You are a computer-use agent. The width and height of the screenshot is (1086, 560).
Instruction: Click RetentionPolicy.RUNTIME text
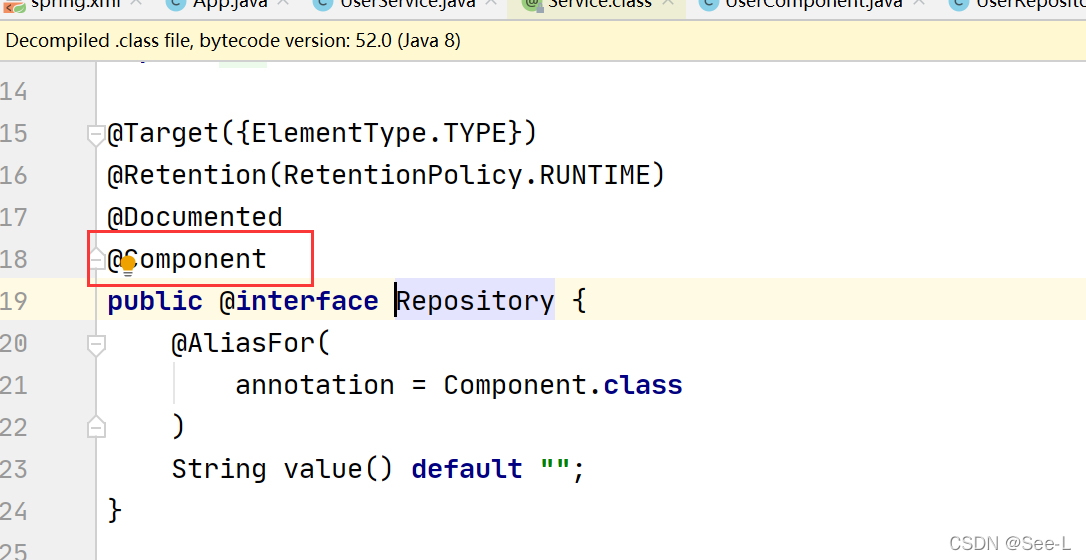click(466, 175)
